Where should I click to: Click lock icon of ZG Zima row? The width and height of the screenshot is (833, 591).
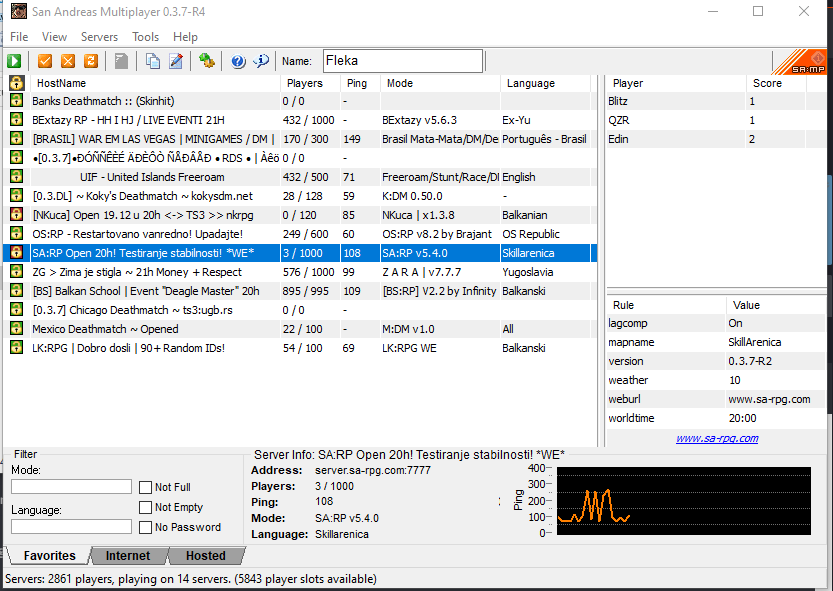point(16,271)
